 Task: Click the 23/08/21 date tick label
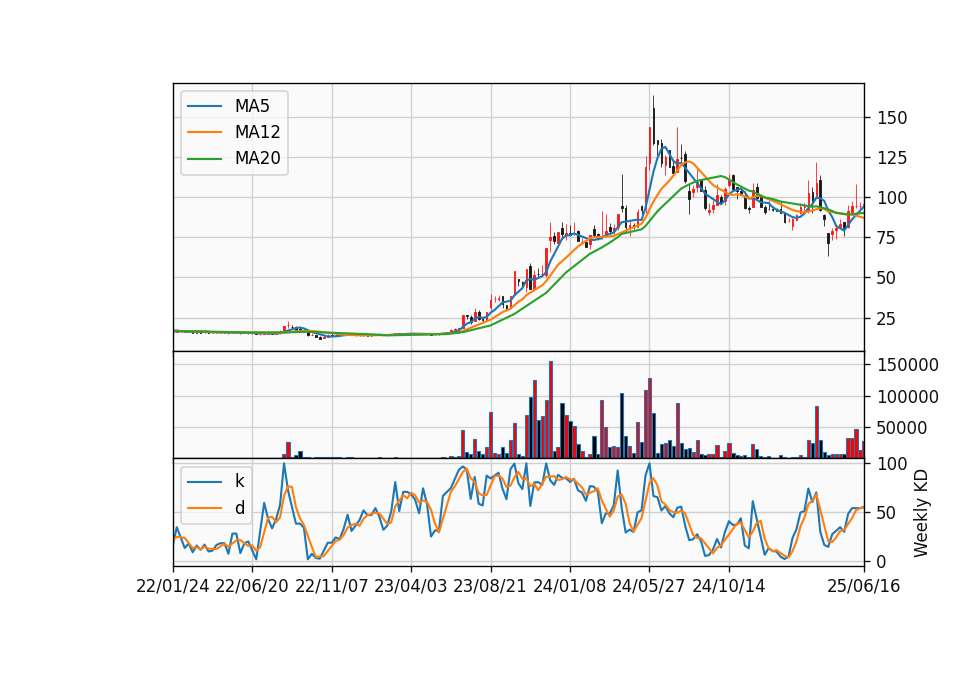tap(490, 587)
